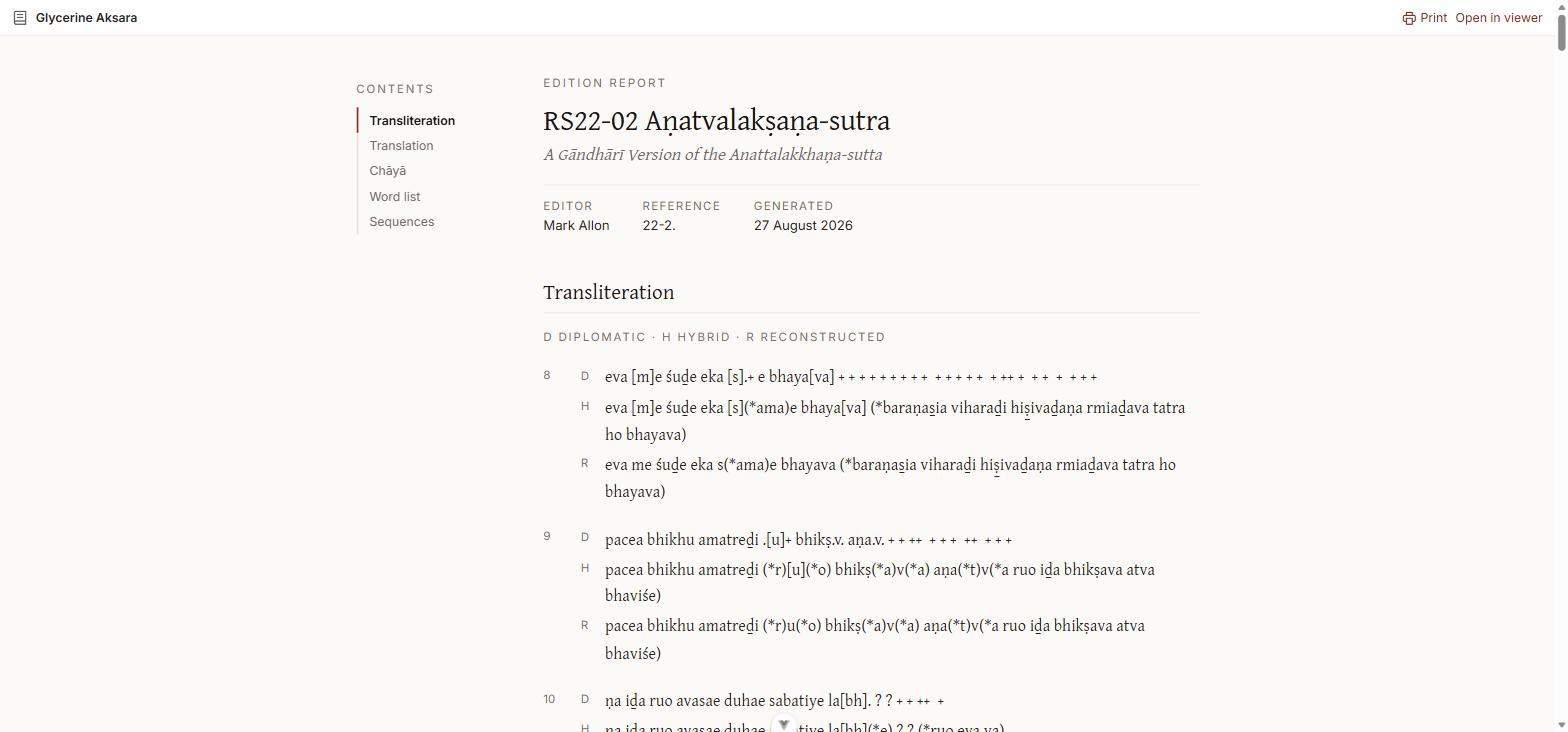The width and height of the screenshot is (1568, 732).
Task: Click the hybrid text of line 8
Action: coord(895,421)
